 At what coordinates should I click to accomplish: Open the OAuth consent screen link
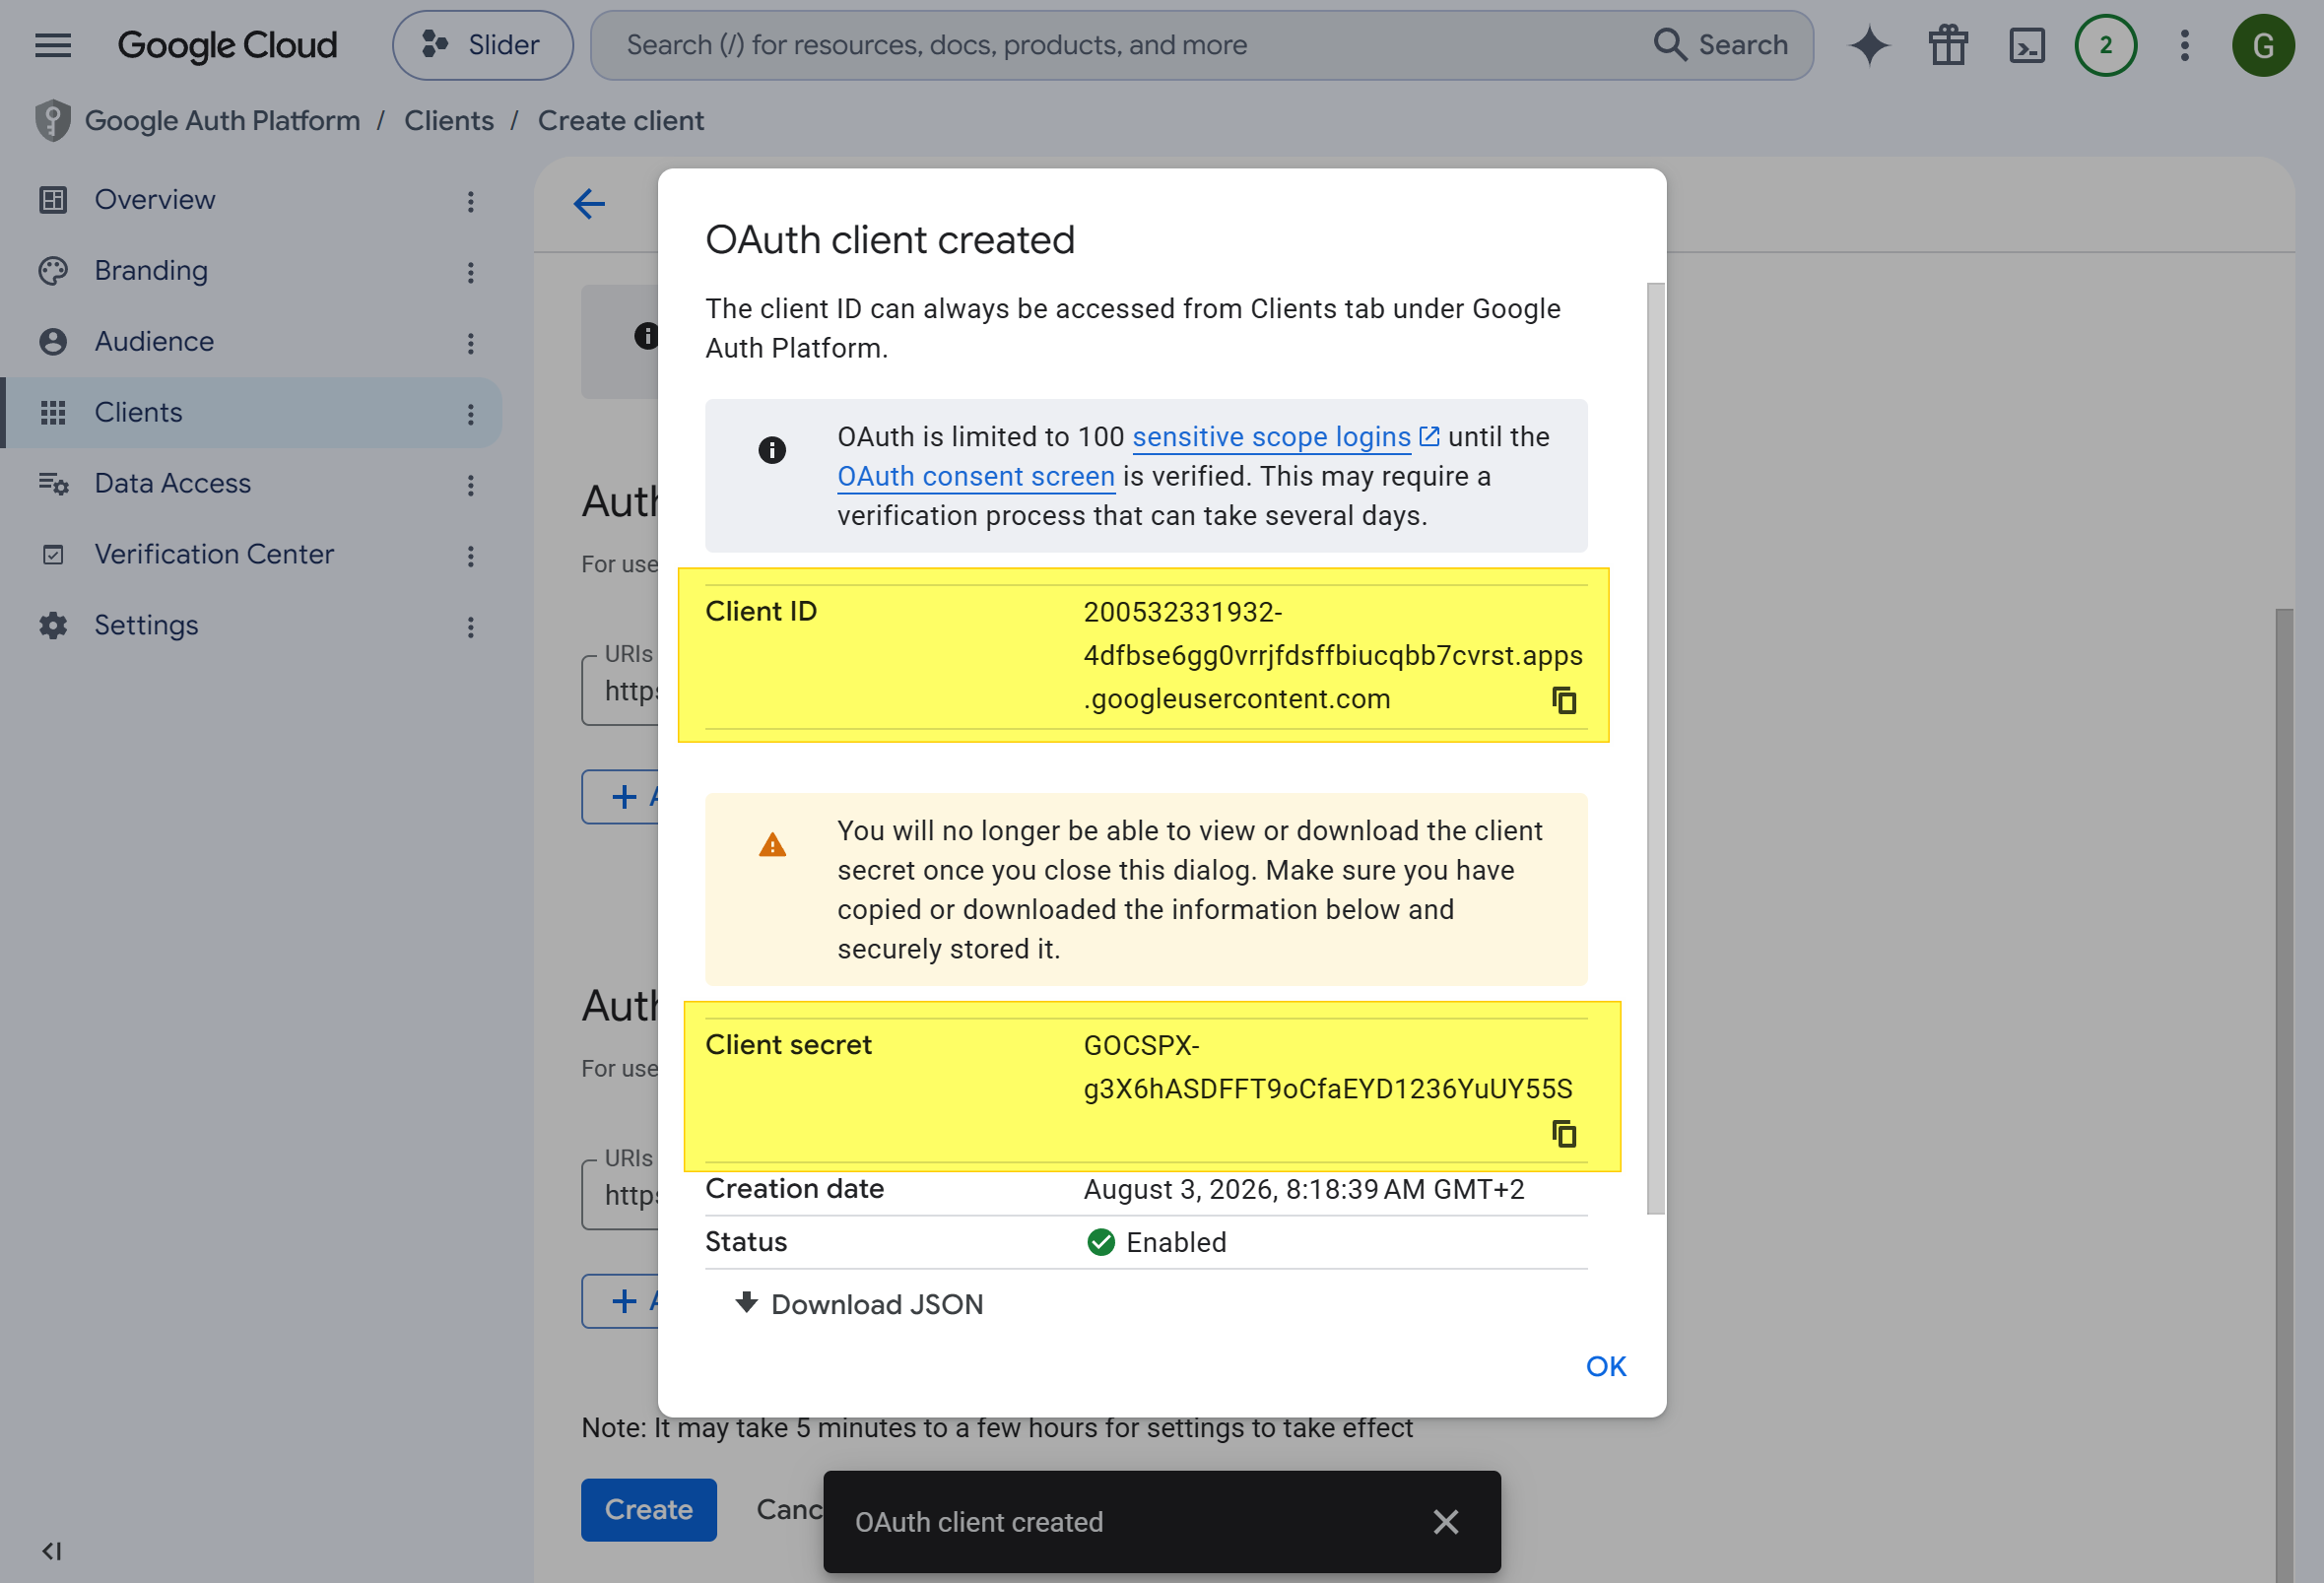click(x=976, y=477)
